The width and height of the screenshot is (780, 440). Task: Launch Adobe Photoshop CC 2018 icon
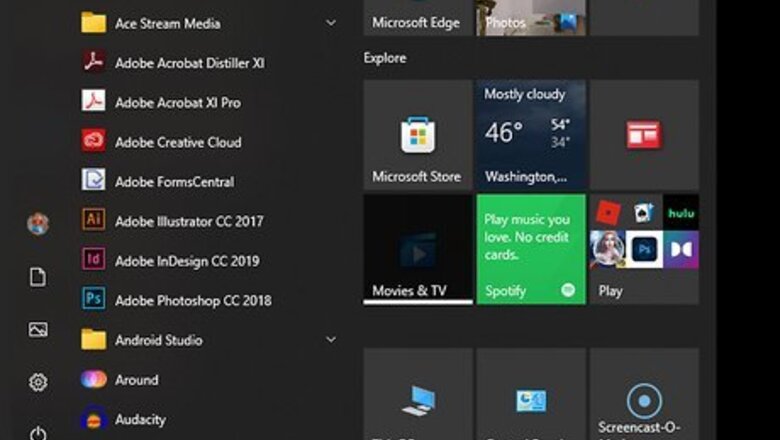click(94, 299)
